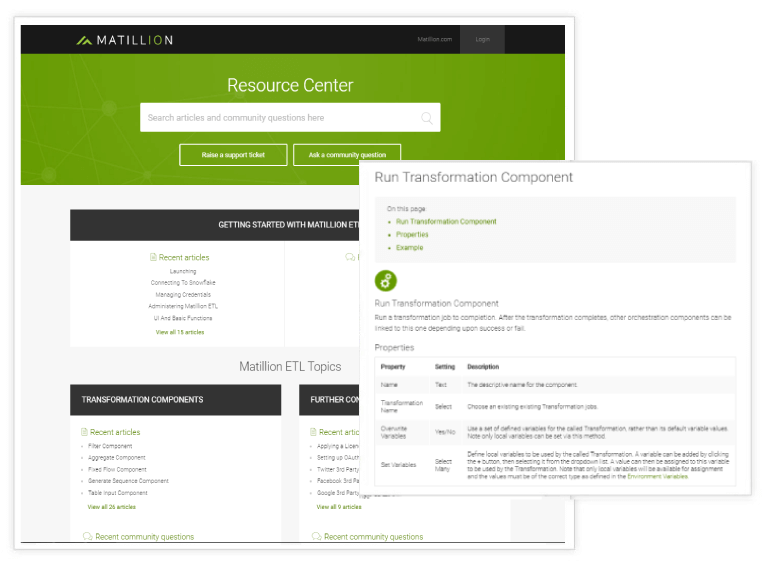Click the Resource Center title
Screen dimensions: 768x566
pyautogui.click(x=290, y=85)
